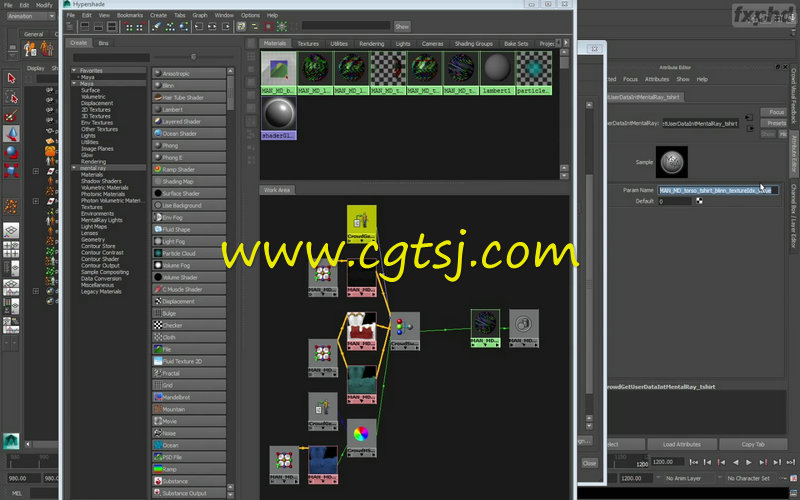Create a Blinn shader from the create list
This screenshot has height=500, width=800.
pos(189,85)
